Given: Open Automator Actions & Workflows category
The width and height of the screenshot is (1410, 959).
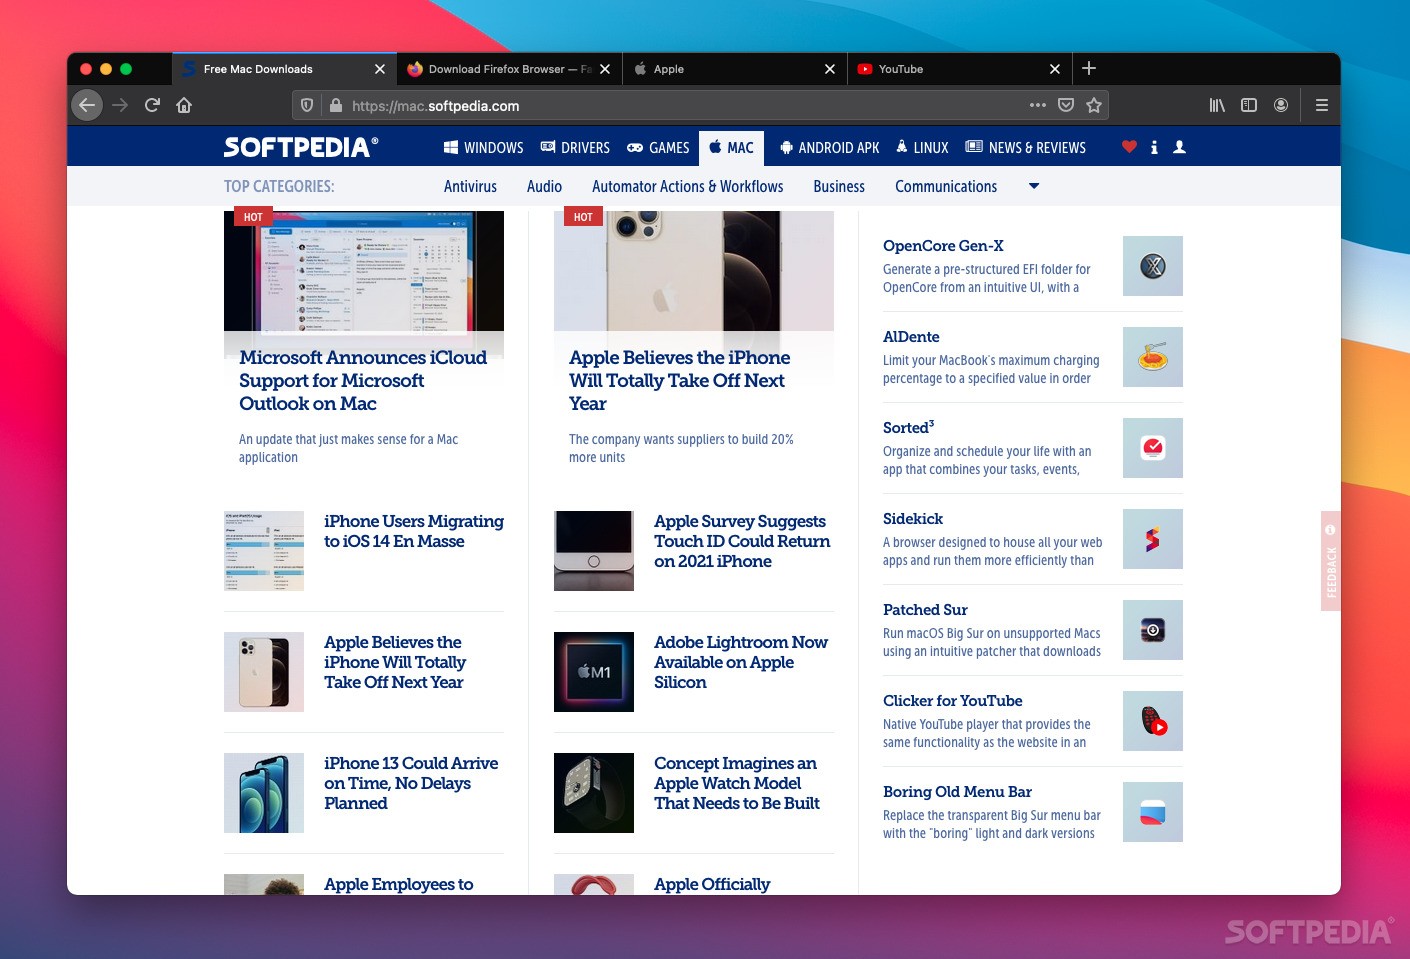Looking at the screenshot, I should [687, 187].
